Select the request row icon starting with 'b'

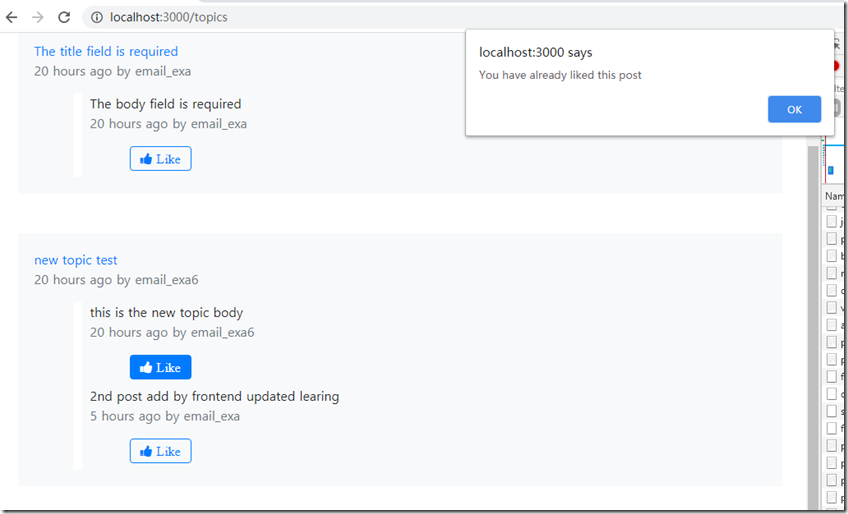coord(832,256)
